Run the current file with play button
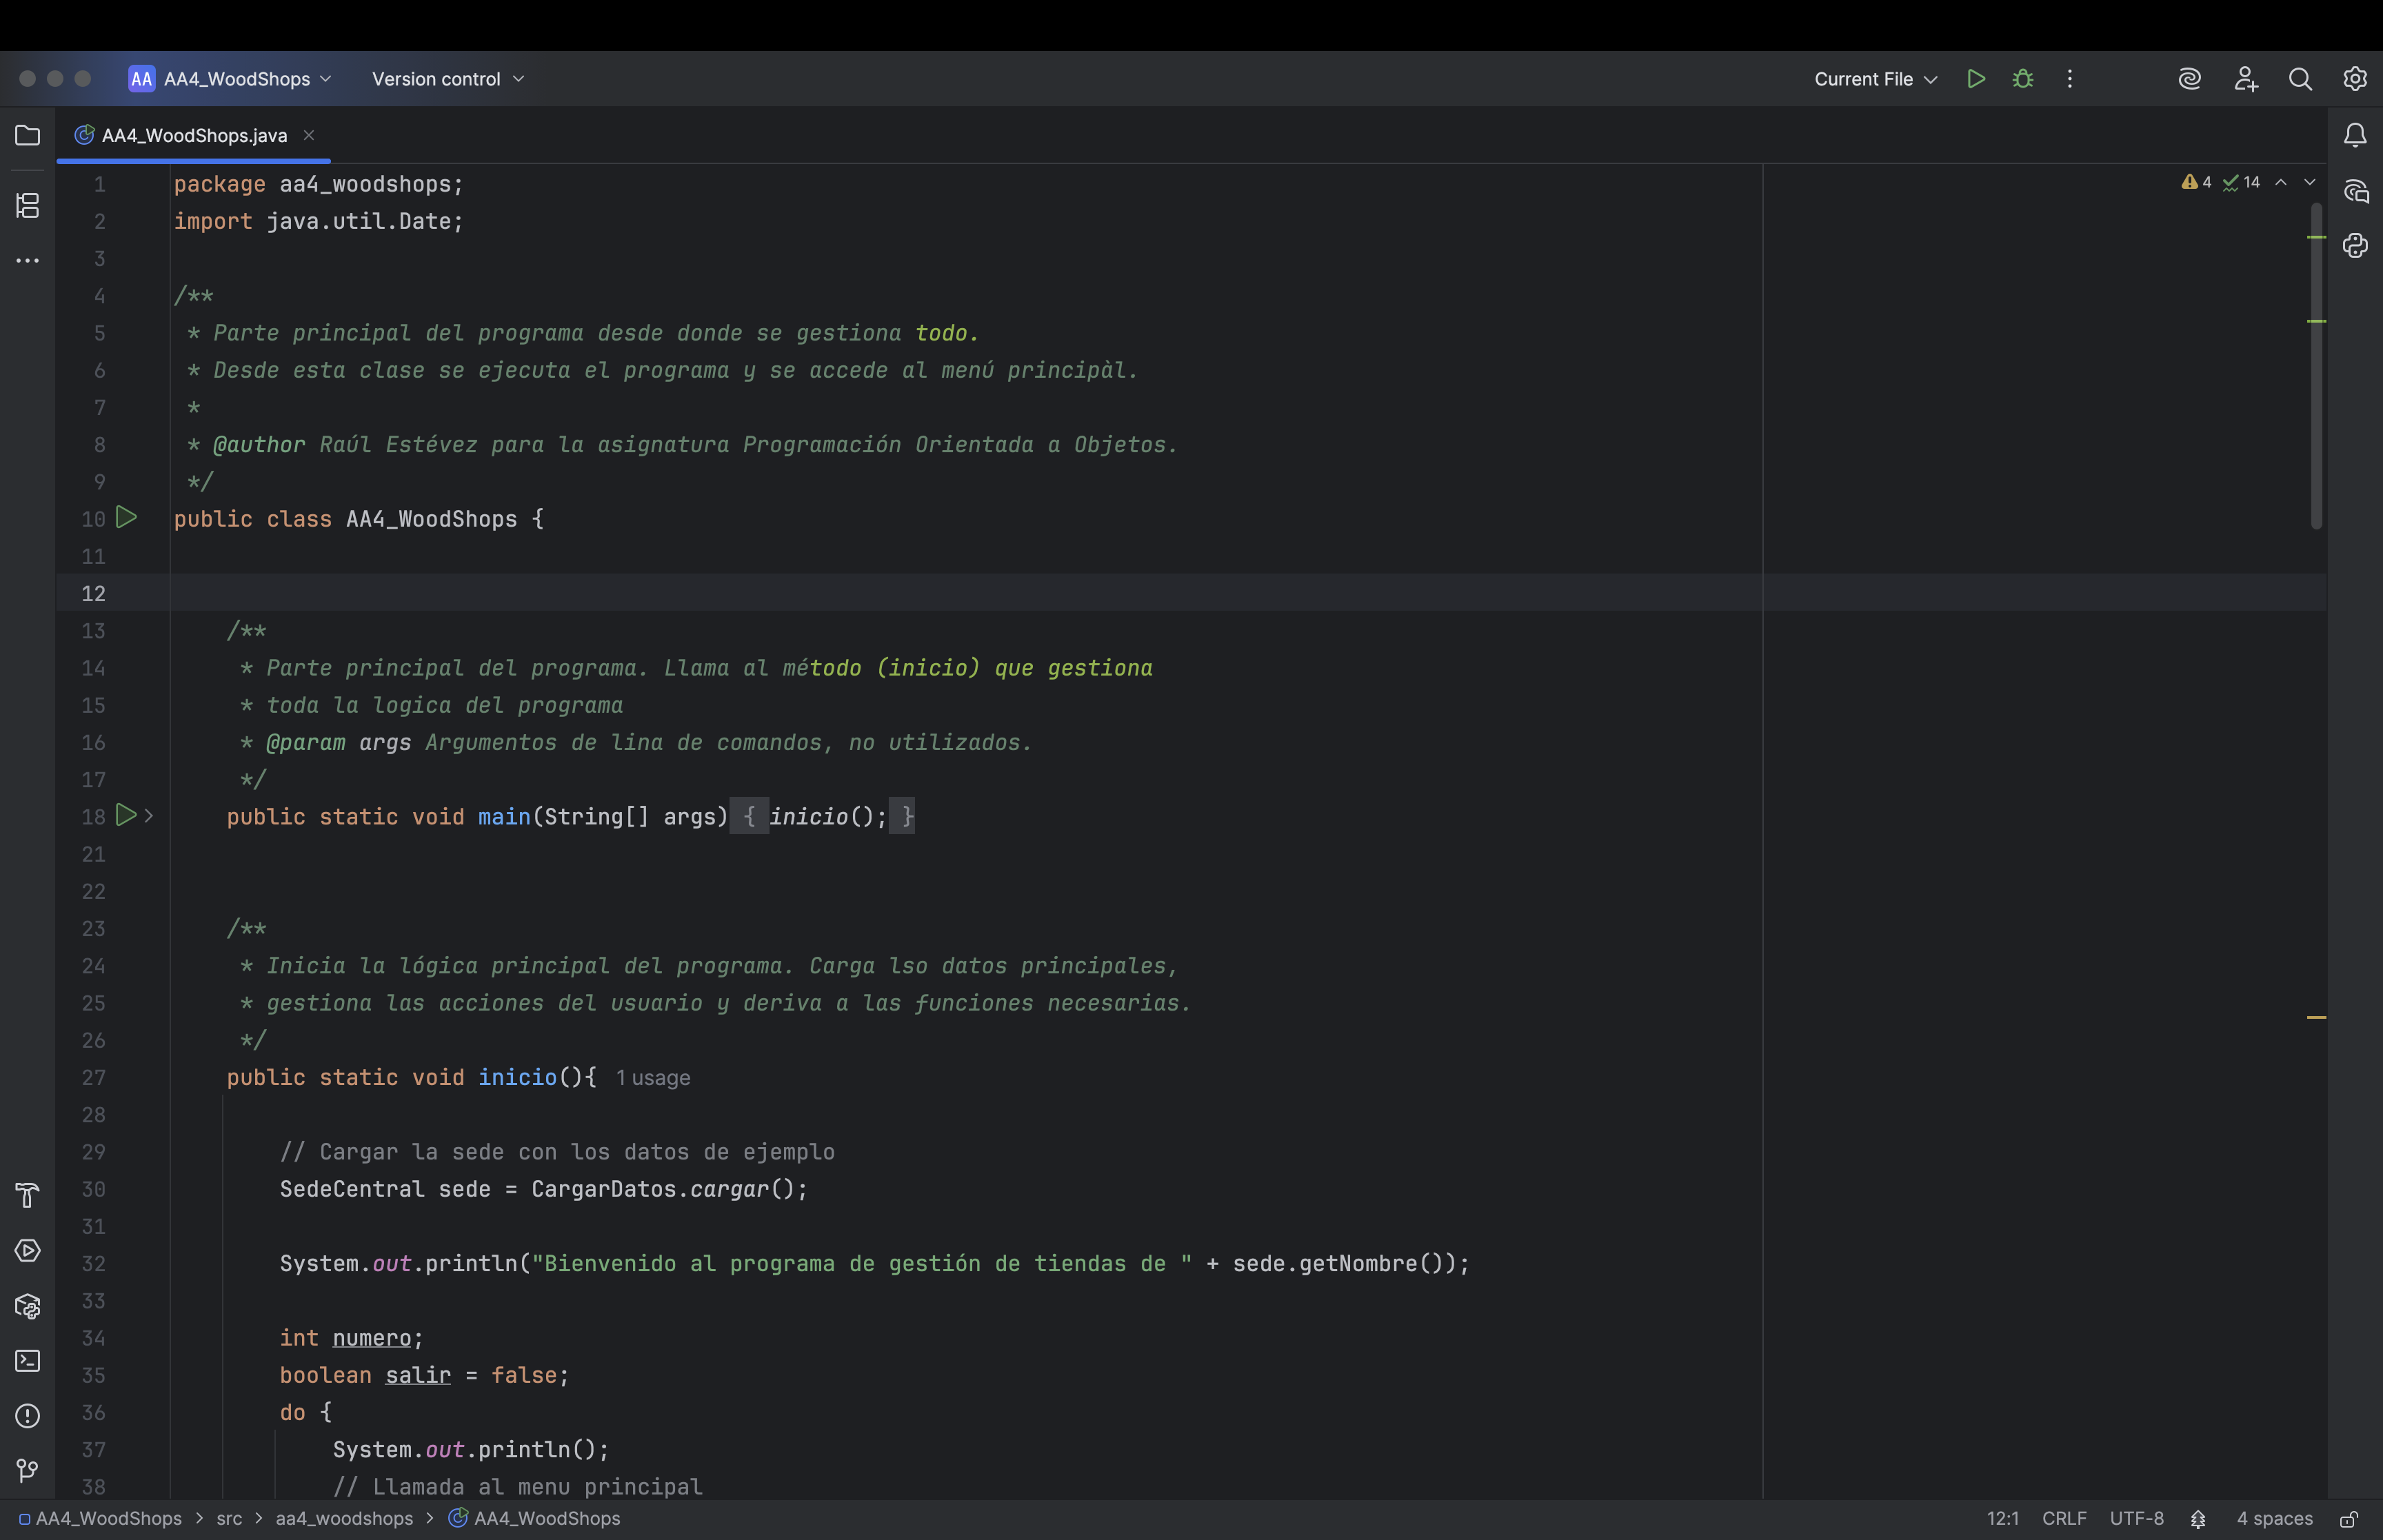The image size is (2383, 1540). pos(1975,79)
